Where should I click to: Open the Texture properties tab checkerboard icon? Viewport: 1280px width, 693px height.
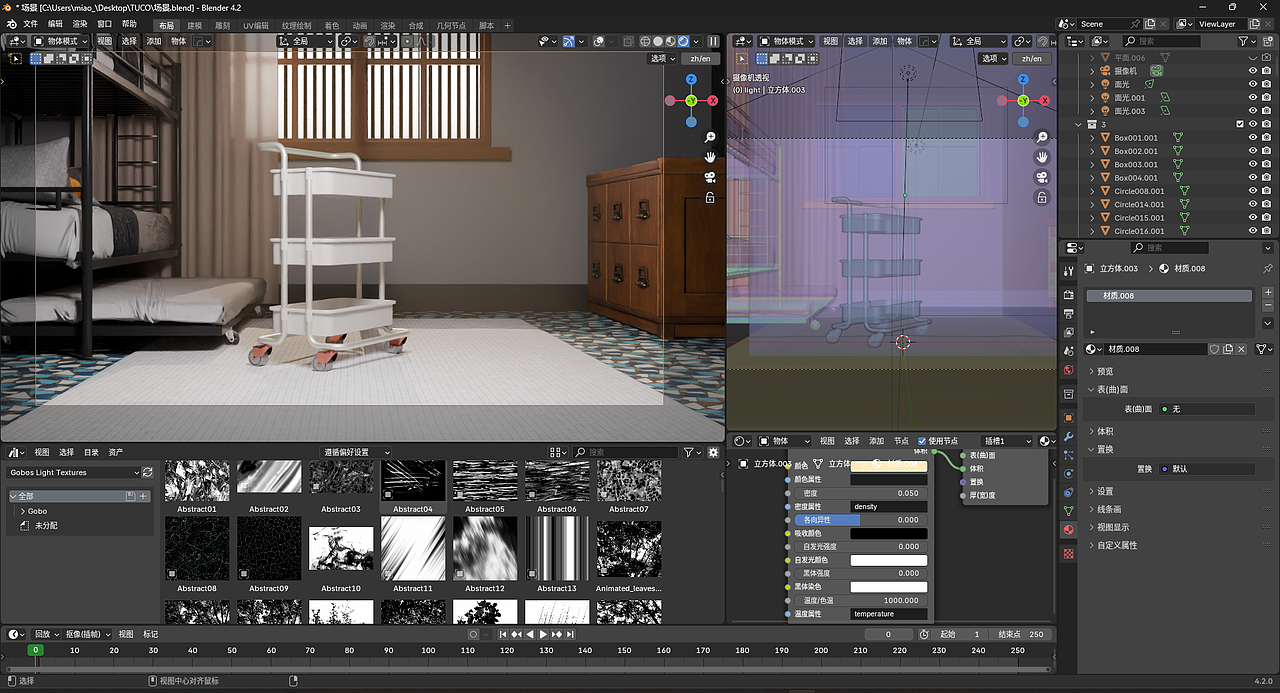click(x=1068, y=553)
